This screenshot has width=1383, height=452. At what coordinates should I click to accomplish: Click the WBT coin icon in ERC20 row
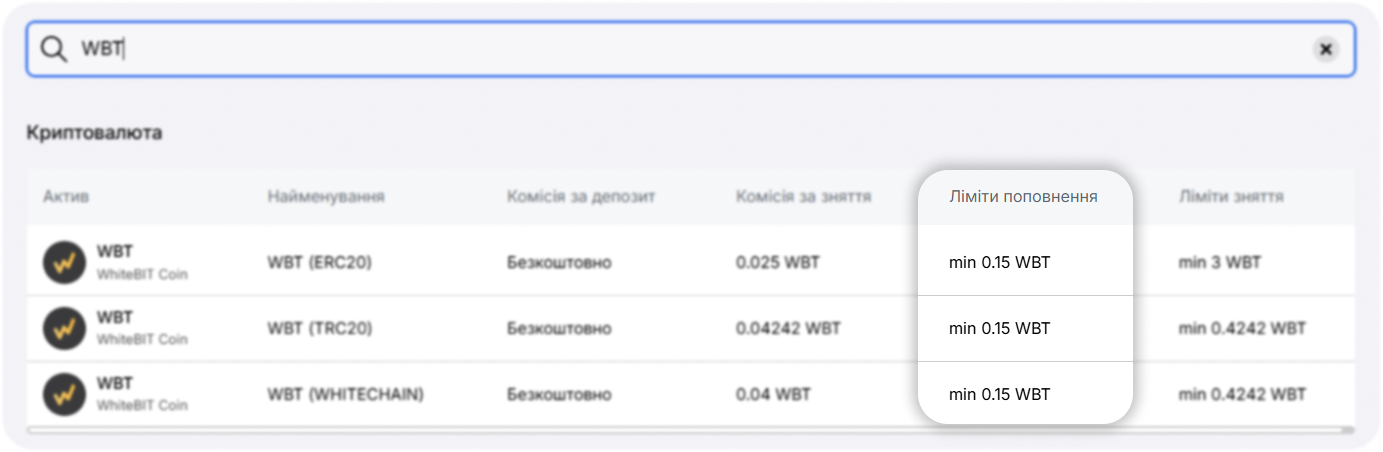[x=64, y=262]
